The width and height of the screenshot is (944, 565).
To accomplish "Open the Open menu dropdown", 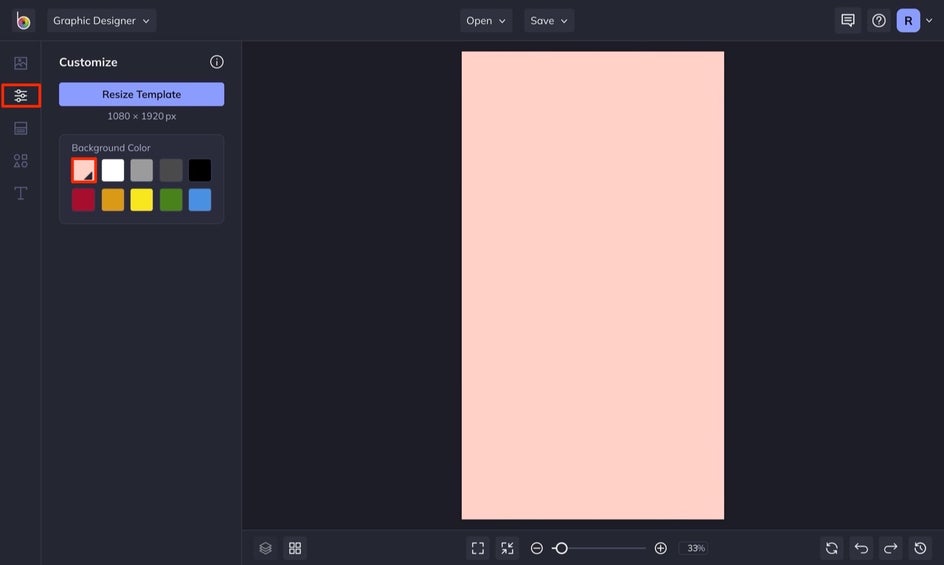I will click(x=486, y=20).
